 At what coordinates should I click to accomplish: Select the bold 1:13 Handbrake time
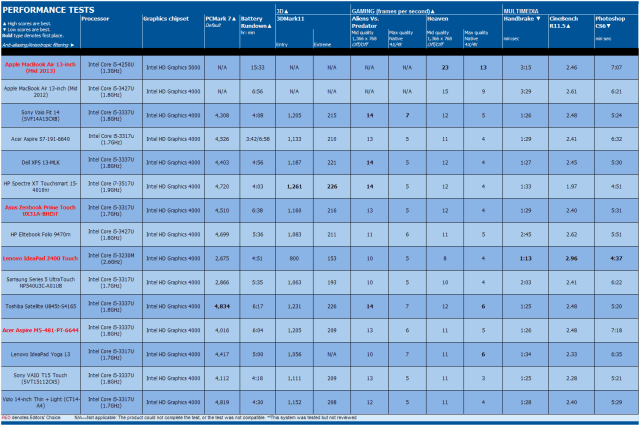[x=526, y=258]
